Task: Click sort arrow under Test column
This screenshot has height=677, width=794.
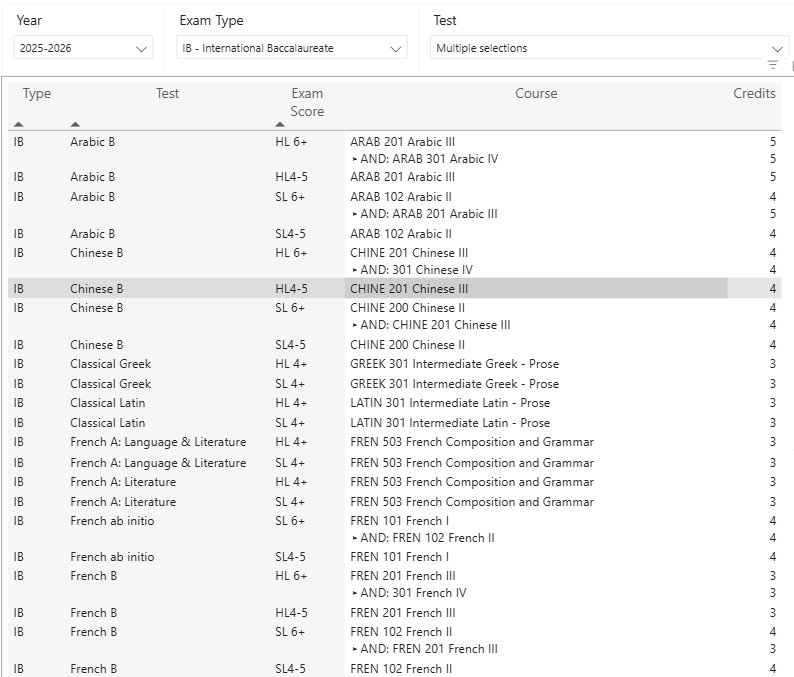Action: [75, 124]
